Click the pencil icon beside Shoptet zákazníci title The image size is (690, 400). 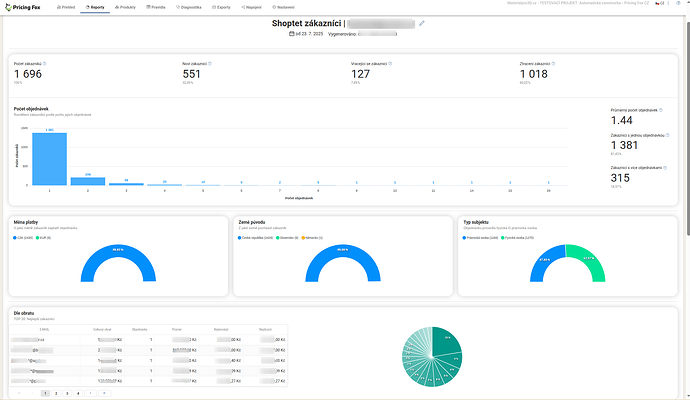(422, 22)
